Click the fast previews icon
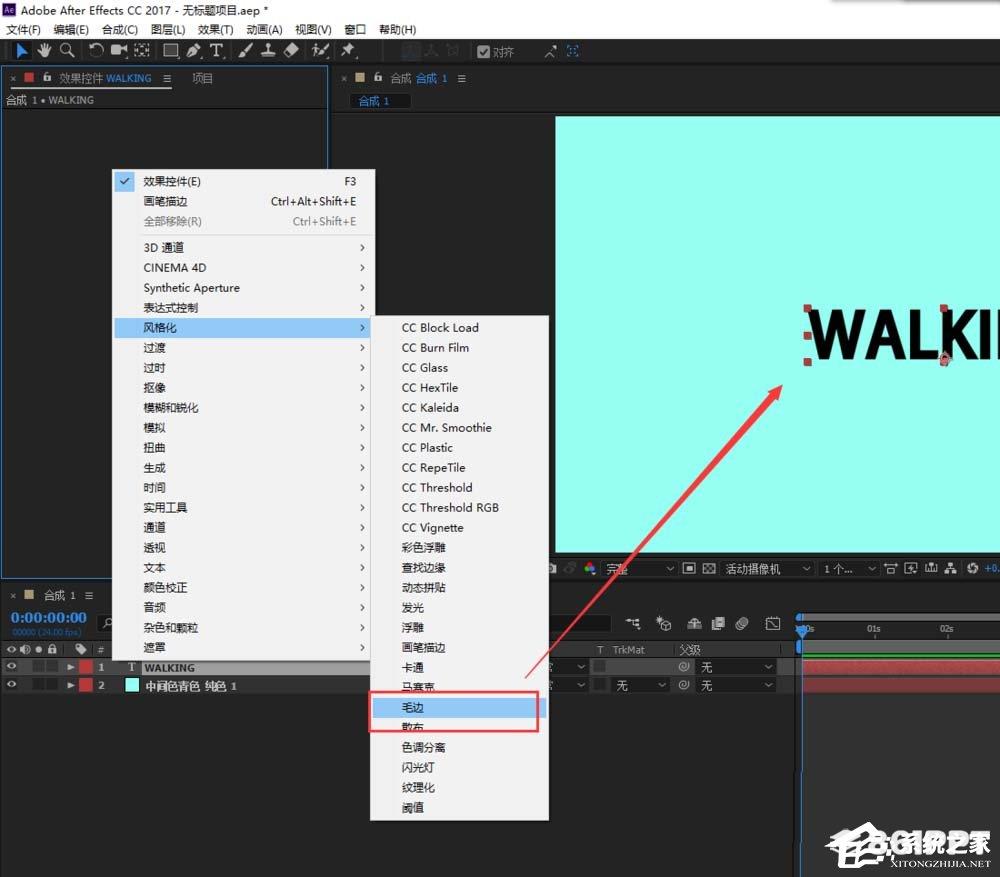This screenshot has height=877, width=1000. click(911, 568)
